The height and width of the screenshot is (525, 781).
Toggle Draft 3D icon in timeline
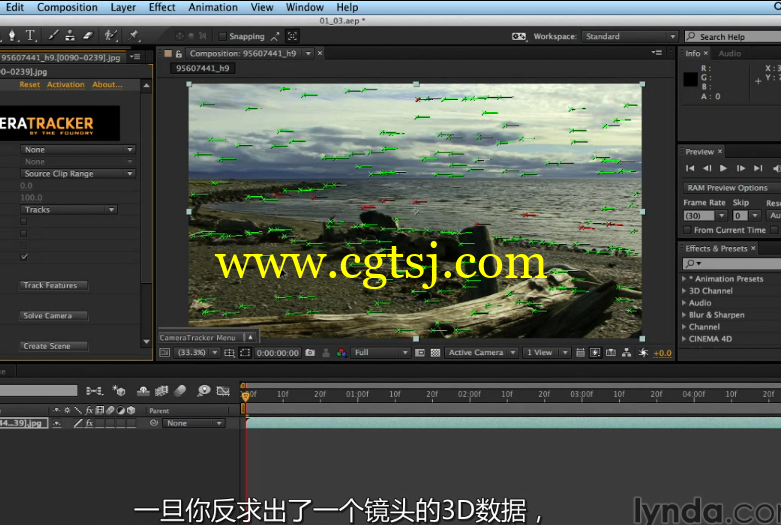tap(119, 391)
